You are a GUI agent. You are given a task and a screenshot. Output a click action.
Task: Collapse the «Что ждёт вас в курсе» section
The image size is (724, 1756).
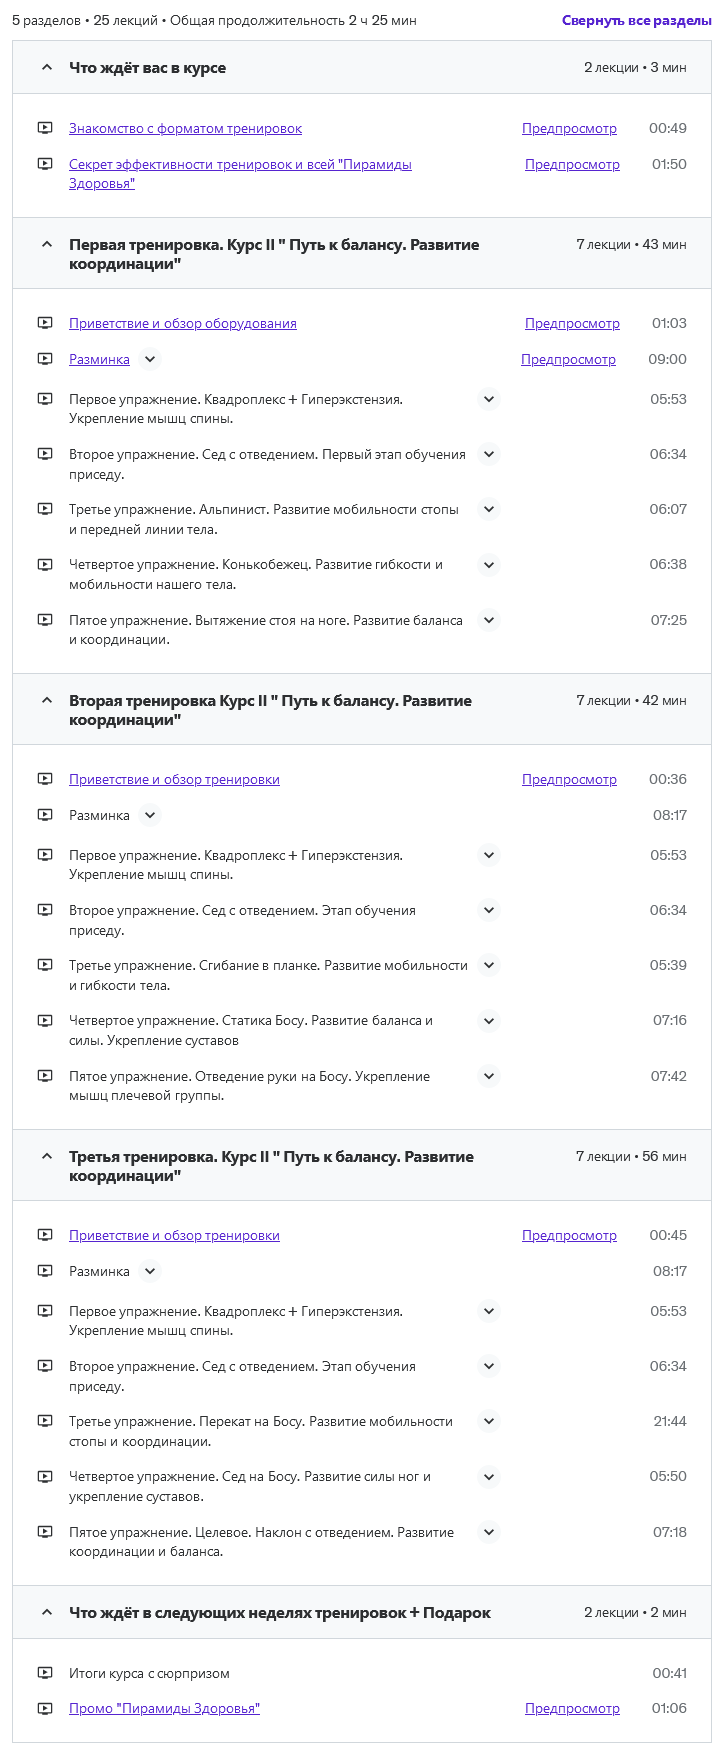point(46,68)
